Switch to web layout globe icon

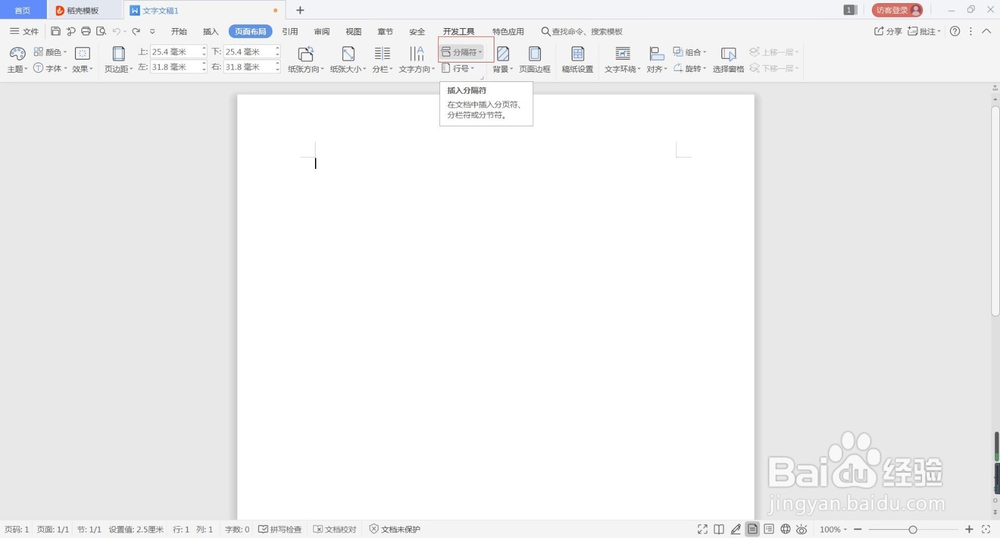pos(786,529)
